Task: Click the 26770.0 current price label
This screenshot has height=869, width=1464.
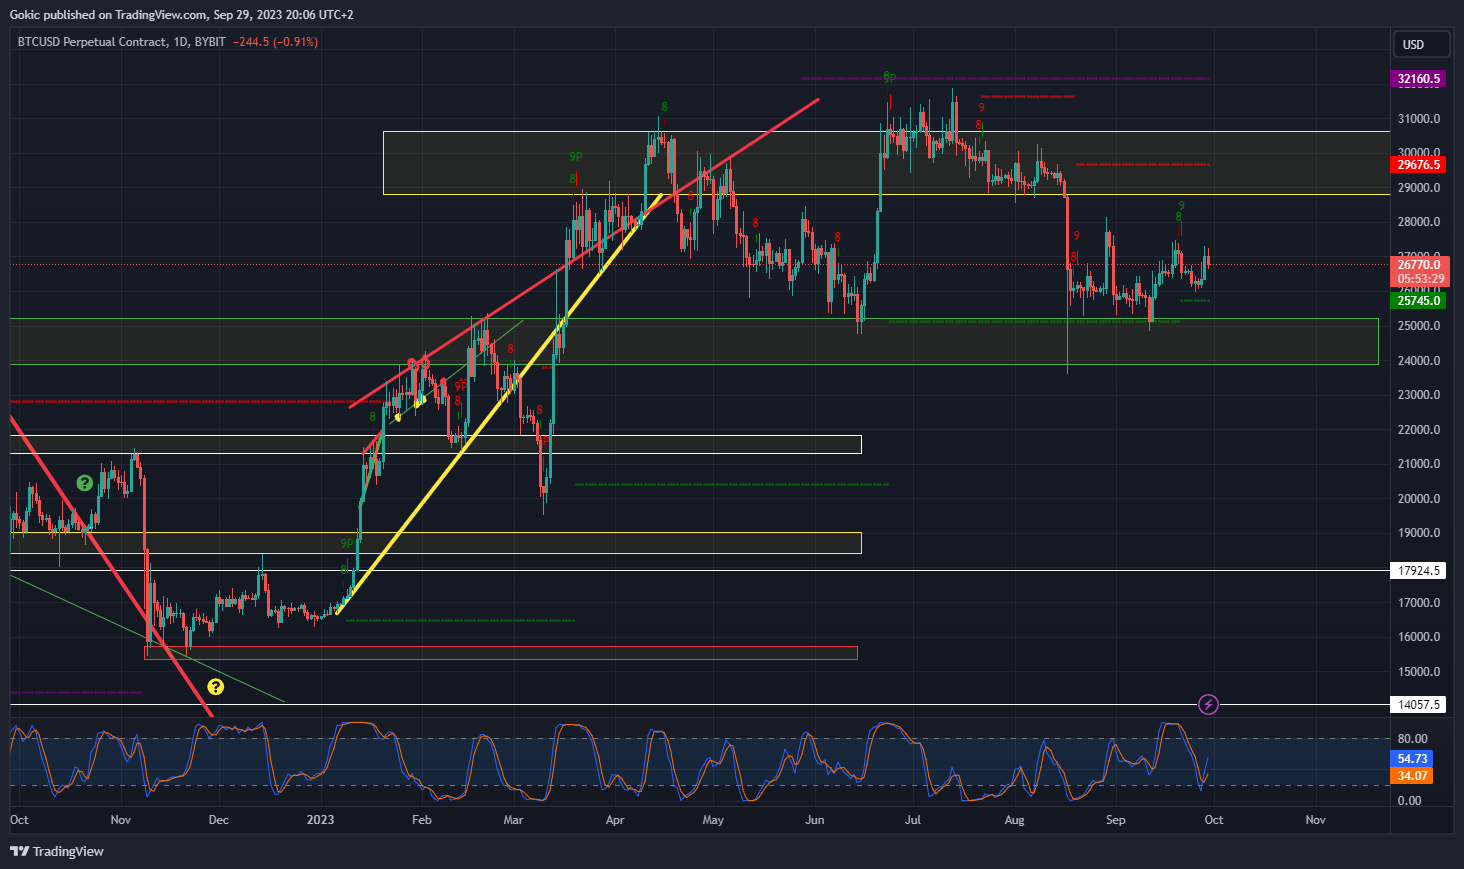Action: point(1418,265)
